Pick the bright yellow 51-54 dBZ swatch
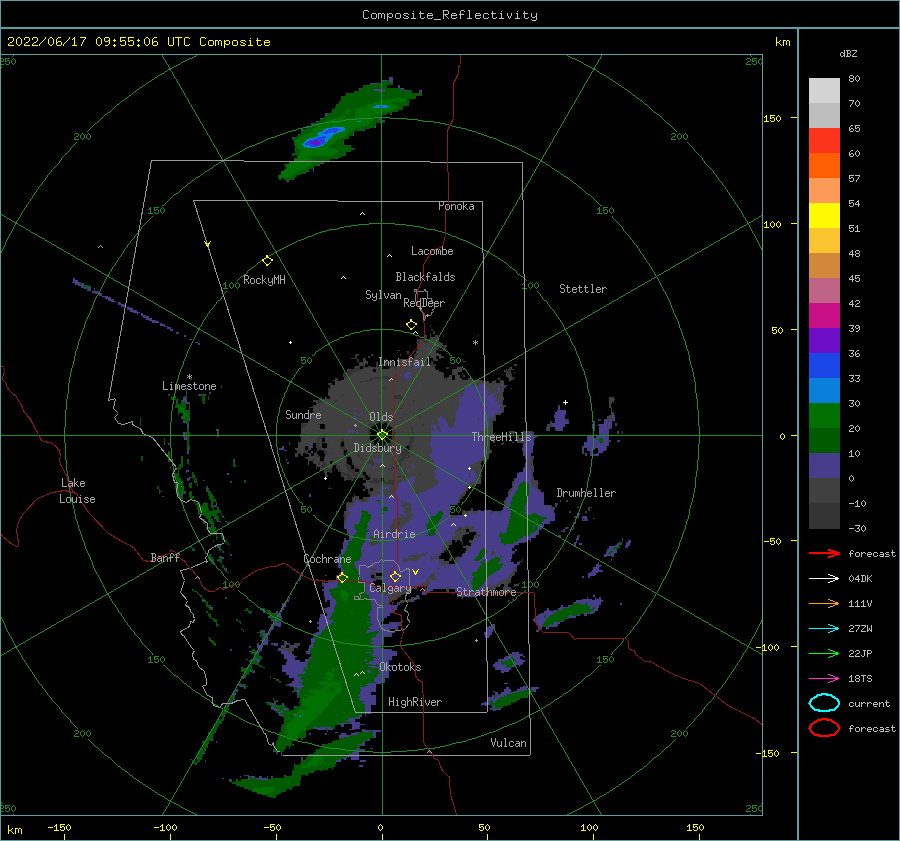The height and width of the screenshot is (841, 900). pyautogui.click(x=824, y=216)
